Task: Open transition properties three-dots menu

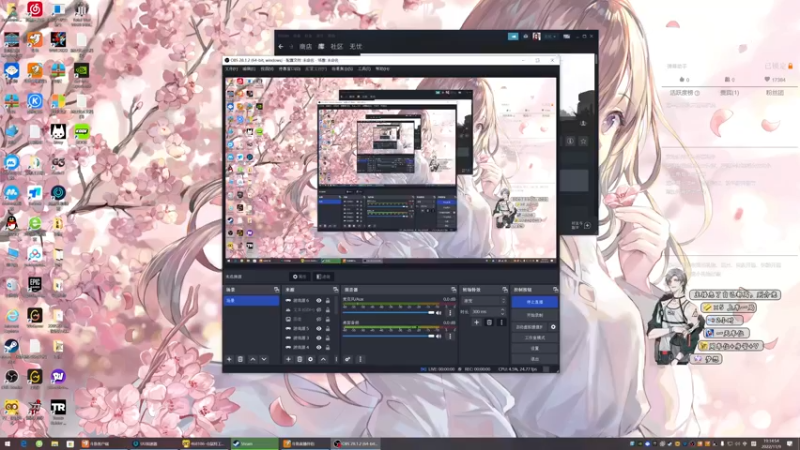Action: 501,322
